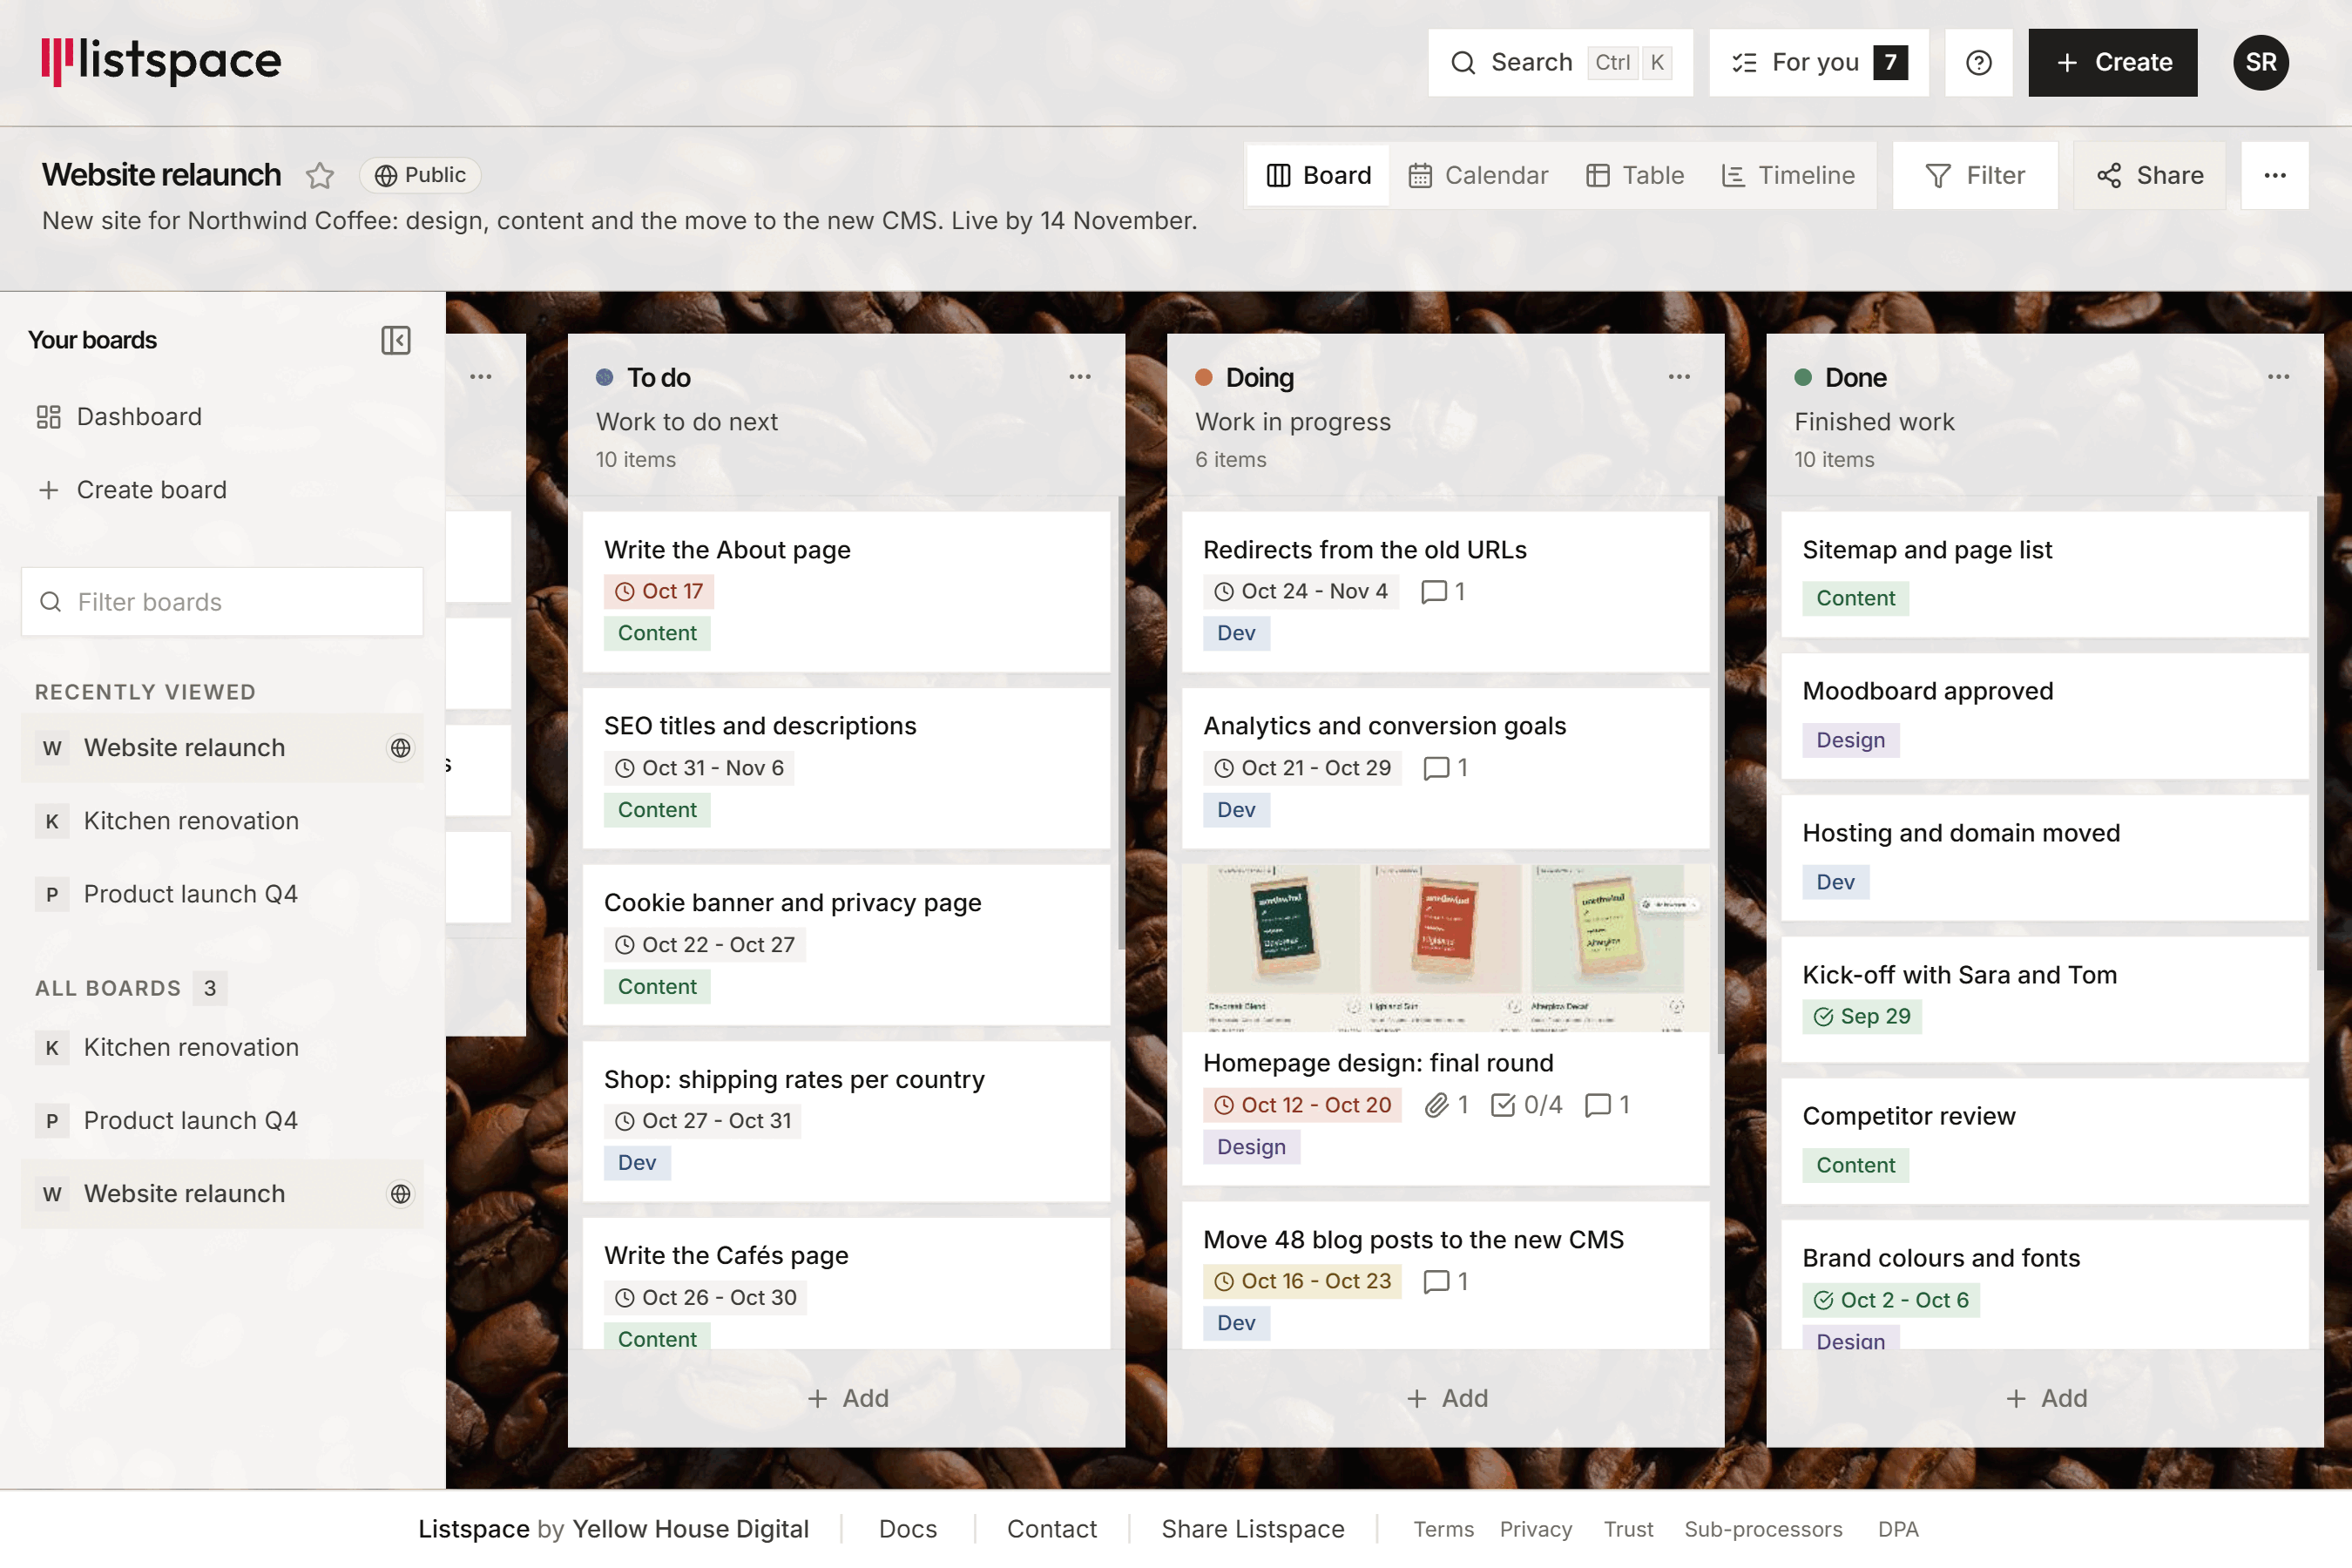Open the board more-options ellipsis button
This screenshot has width=2352, height=1568.
(x=2274, y=175)
